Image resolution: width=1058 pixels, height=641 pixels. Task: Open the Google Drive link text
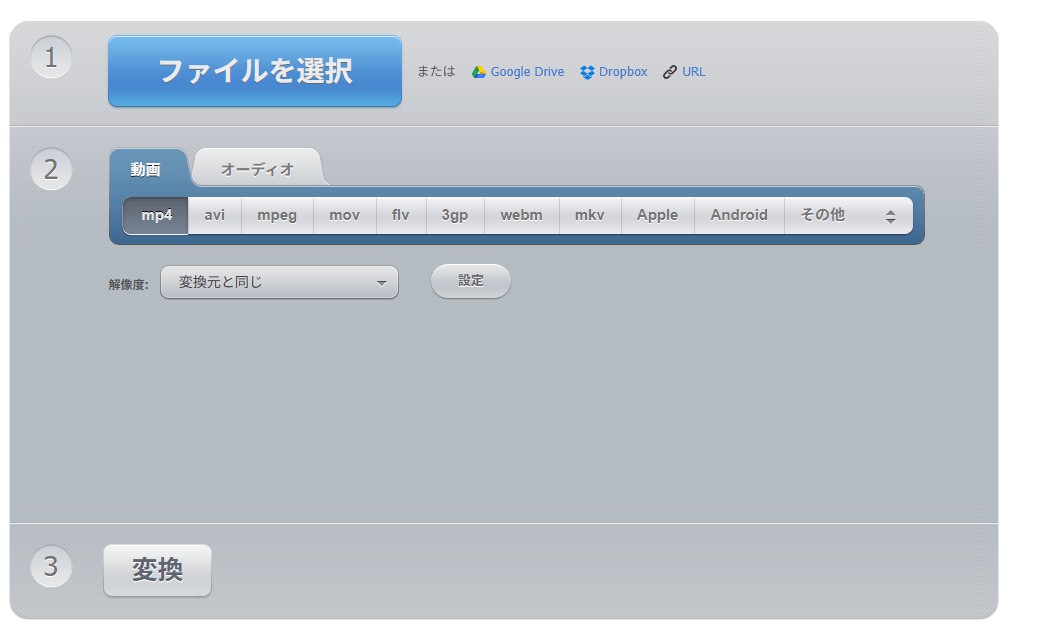coord(527,72)
